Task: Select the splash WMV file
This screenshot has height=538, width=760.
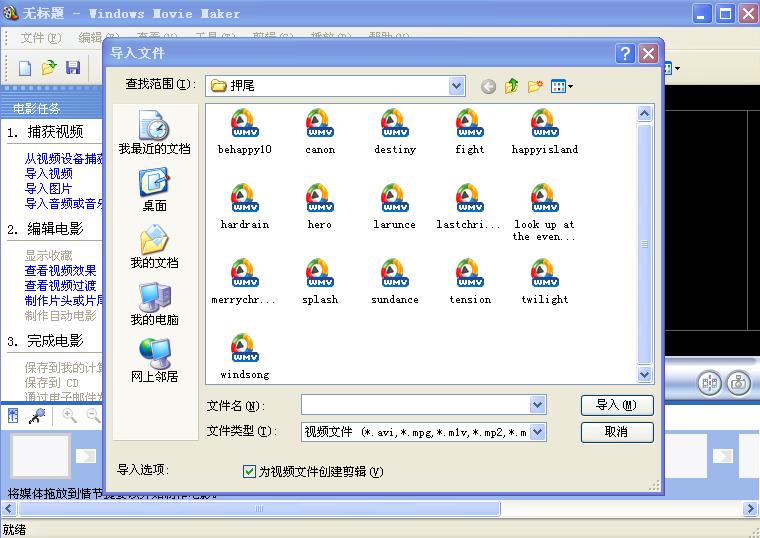Action: [x=320, y=282]
